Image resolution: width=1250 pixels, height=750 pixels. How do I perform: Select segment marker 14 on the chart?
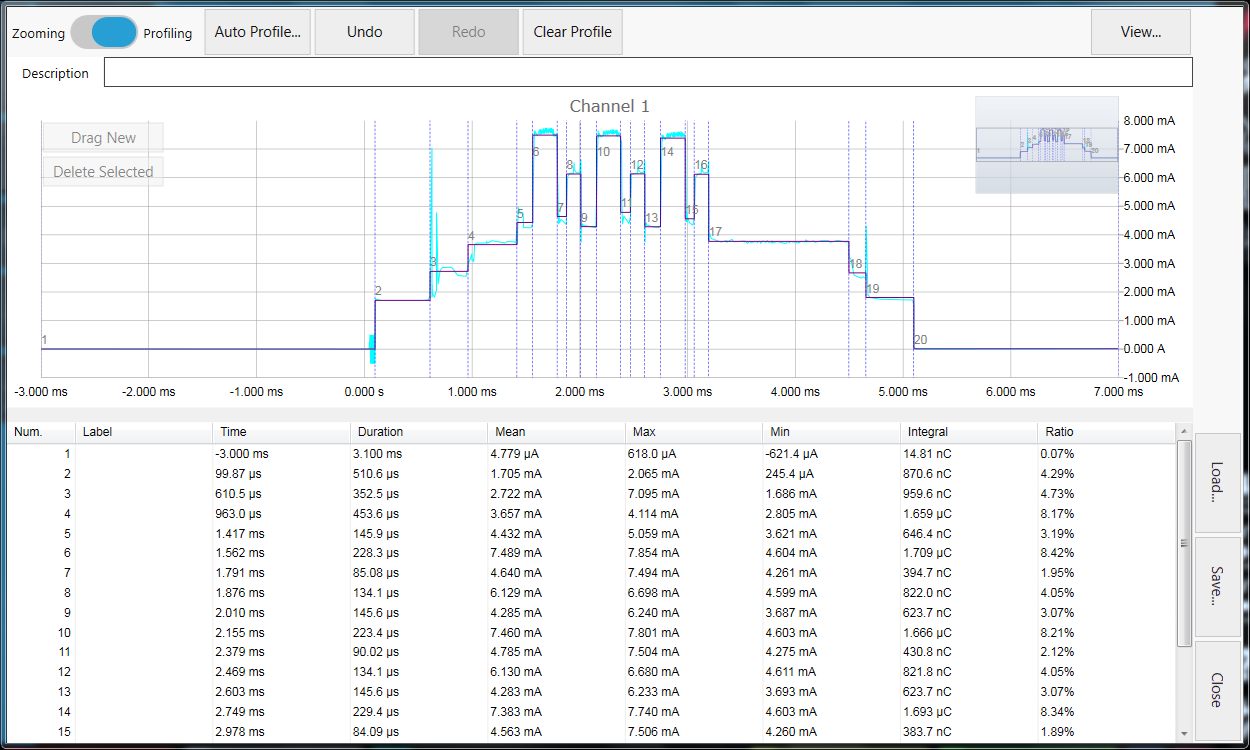coord(667,152)
